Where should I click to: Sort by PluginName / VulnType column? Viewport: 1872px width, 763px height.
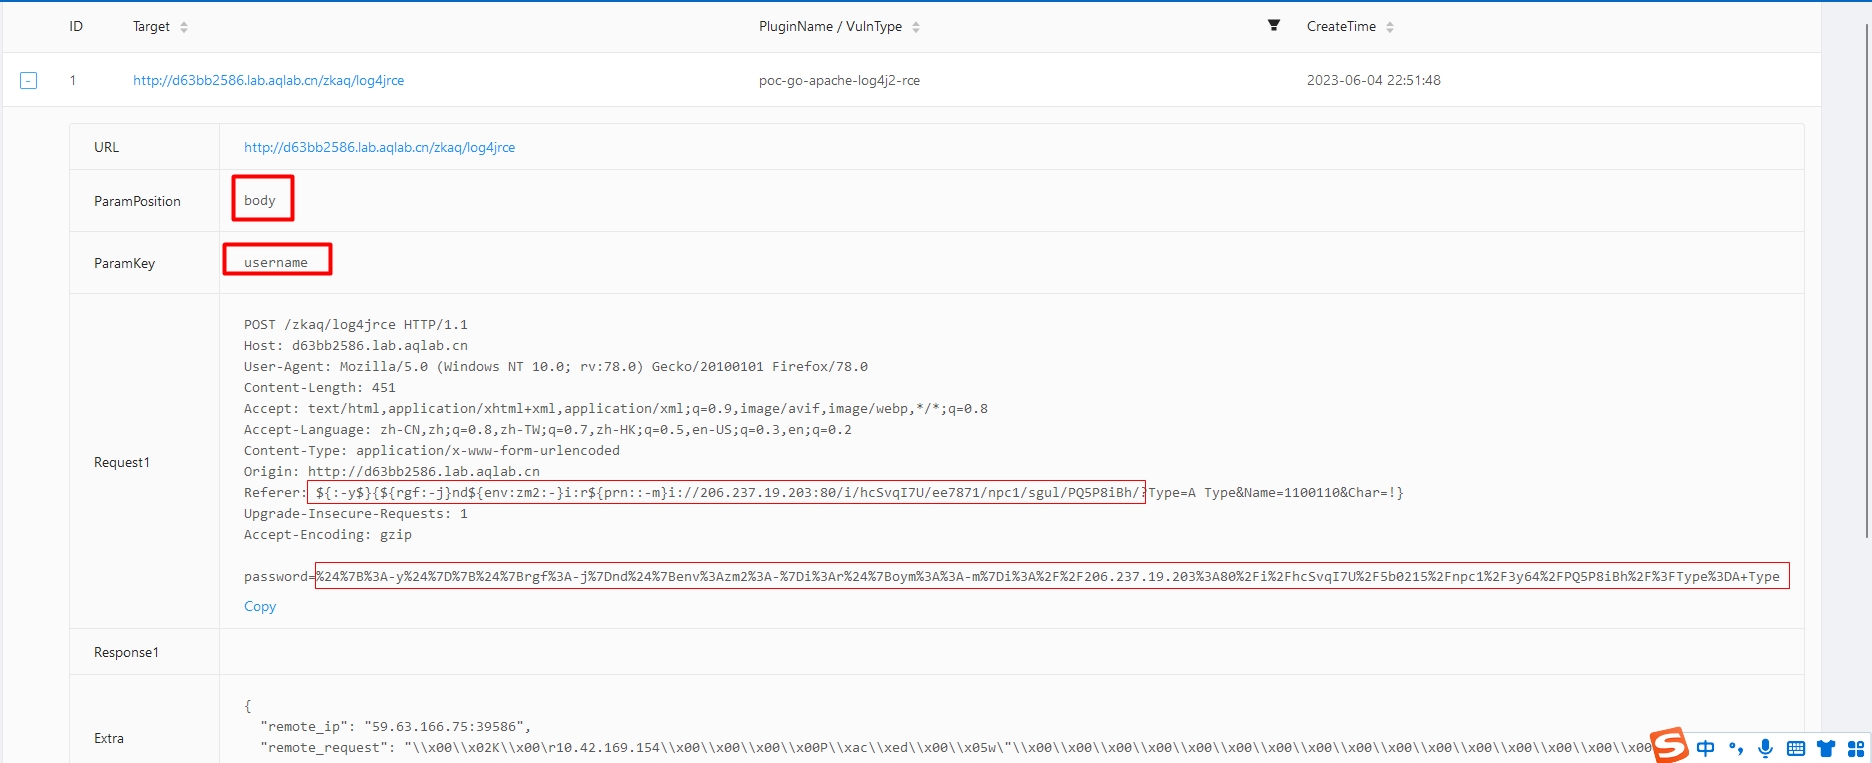pos(916,27)
